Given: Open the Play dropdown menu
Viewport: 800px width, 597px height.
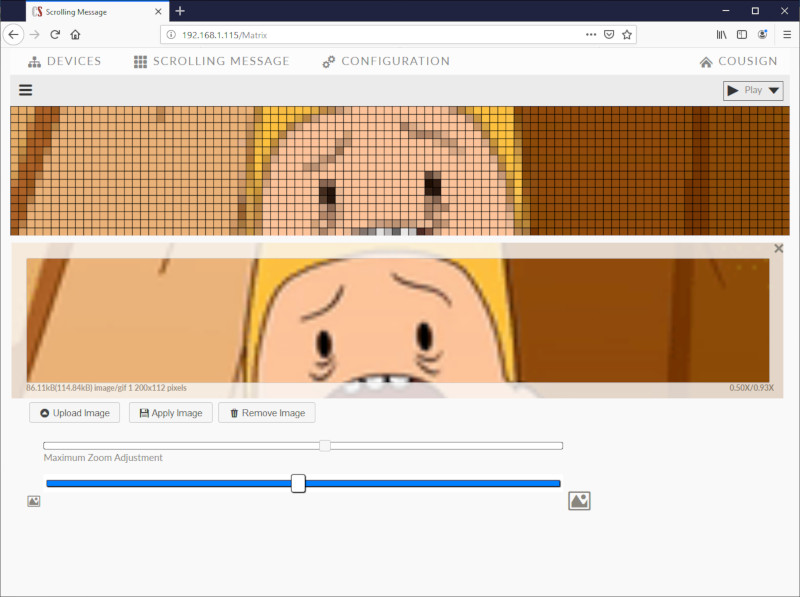Looking at the screenshot, I should (753, 90).
